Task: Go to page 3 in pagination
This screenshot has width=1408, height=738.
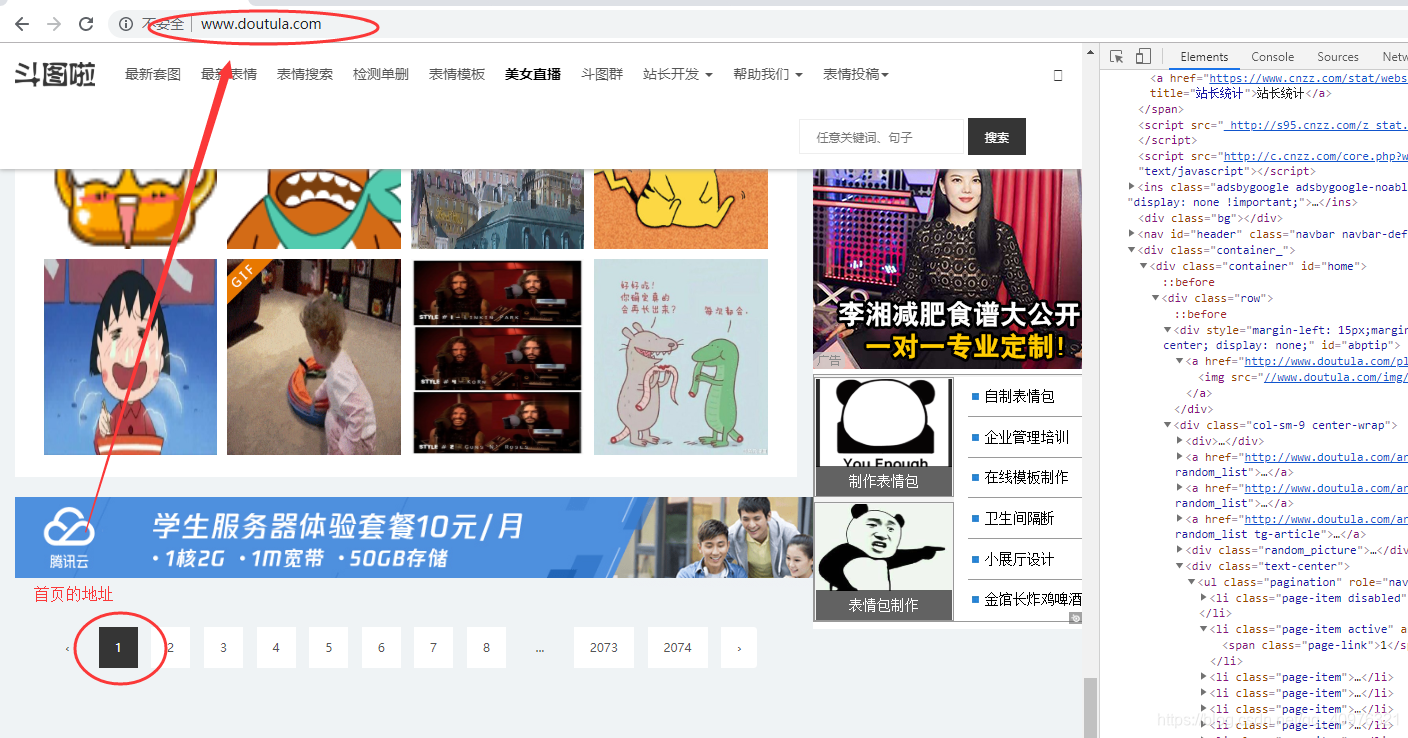Action: [x=223, y=648]
